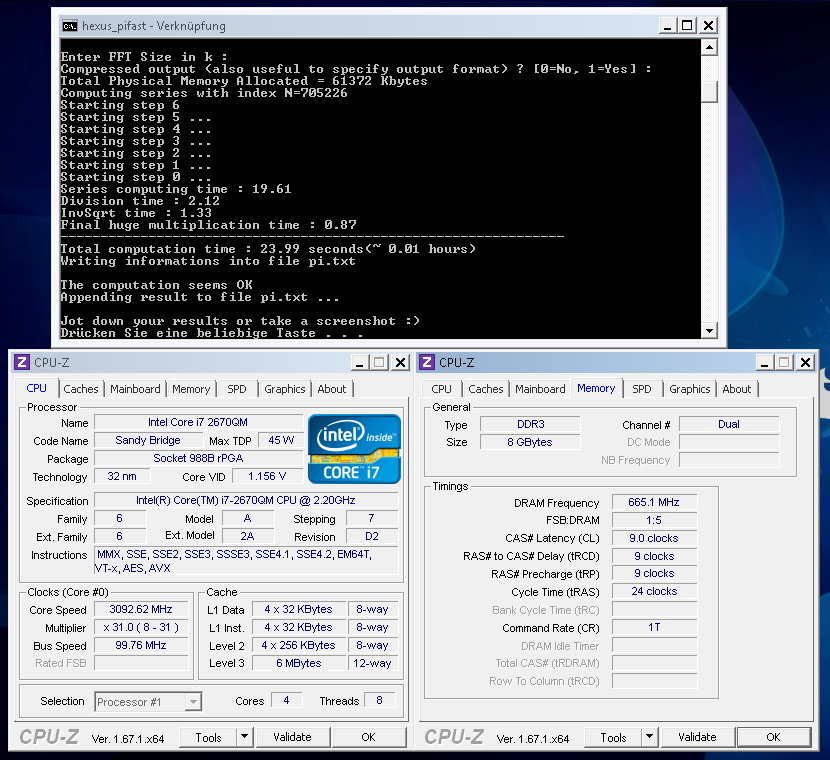The height and width of the screenshot is (760, 830).
Task: Open Caches tab in the right CPU-Z window
Action: 485,389
